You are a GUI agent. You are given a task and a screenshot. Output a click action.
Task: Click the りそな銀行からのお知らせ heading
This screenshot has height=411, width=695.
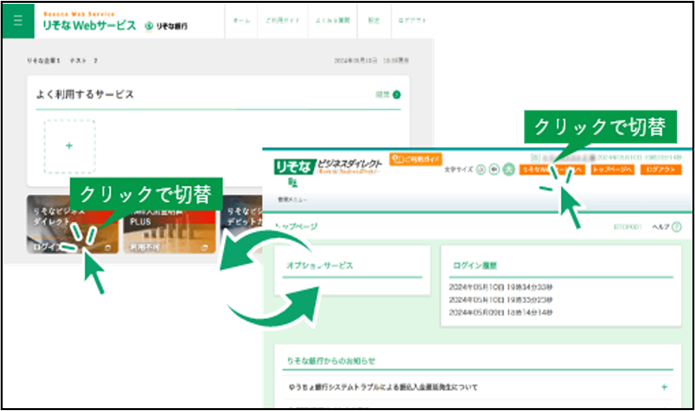tap(331, 361)
